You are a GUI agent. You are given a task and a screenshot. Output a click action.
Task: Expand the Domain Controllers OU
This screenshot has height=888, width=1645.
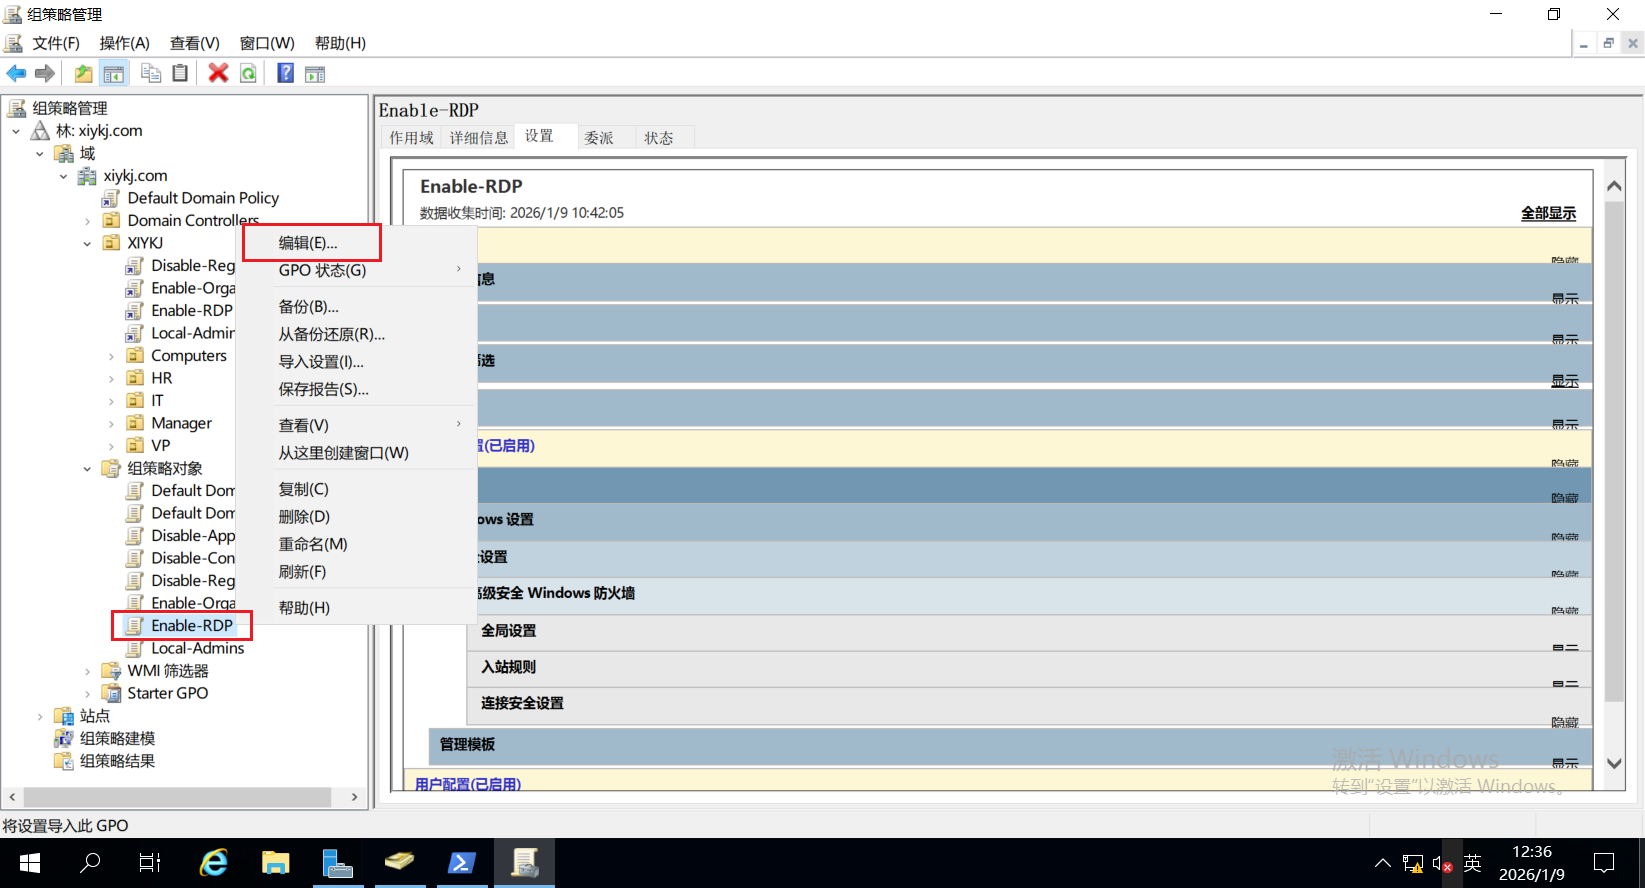88,221
